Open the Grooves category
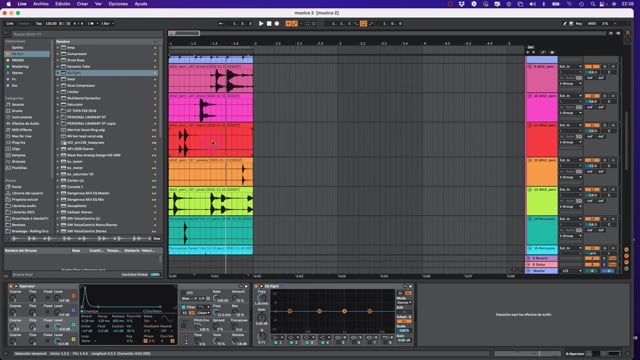The width and height of the screenshot is (640, 360). [x=19, y=162]
